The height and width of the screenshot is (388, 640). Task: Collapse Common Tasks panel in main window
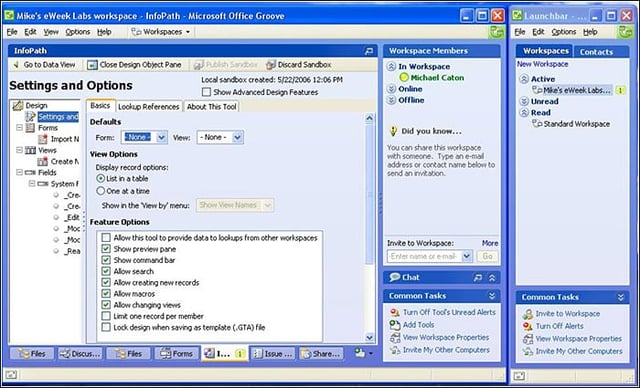tap(492, 296)
